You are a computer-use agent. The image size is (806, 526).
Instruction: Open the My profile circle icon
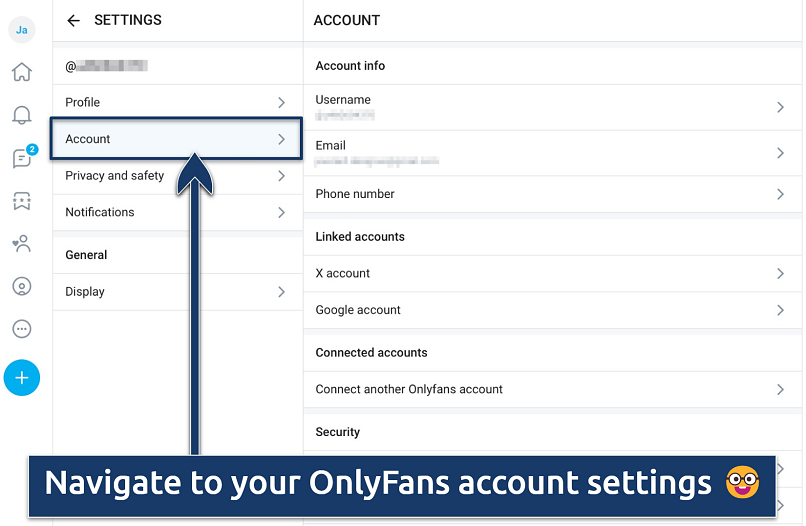click(x=21, y=286)
